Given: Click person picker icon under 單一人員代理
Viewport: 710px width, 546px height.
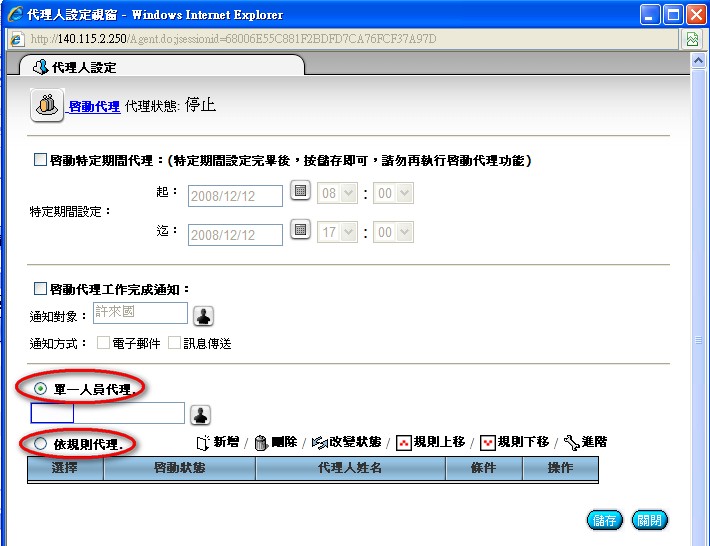Looking at the screenshot, I should click(x=200, y=415).
